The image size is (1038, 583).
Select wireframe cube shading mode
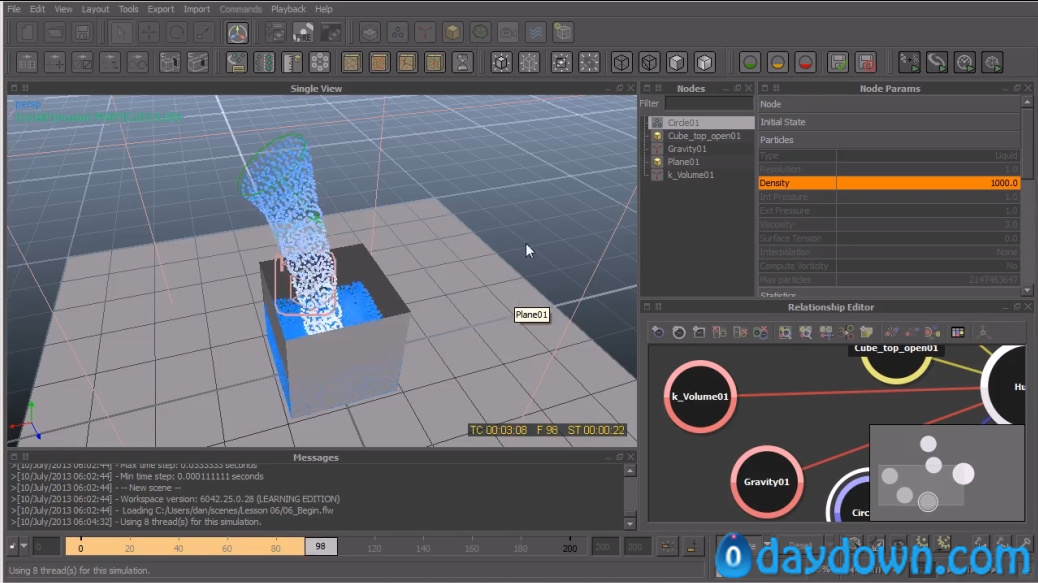621,63
